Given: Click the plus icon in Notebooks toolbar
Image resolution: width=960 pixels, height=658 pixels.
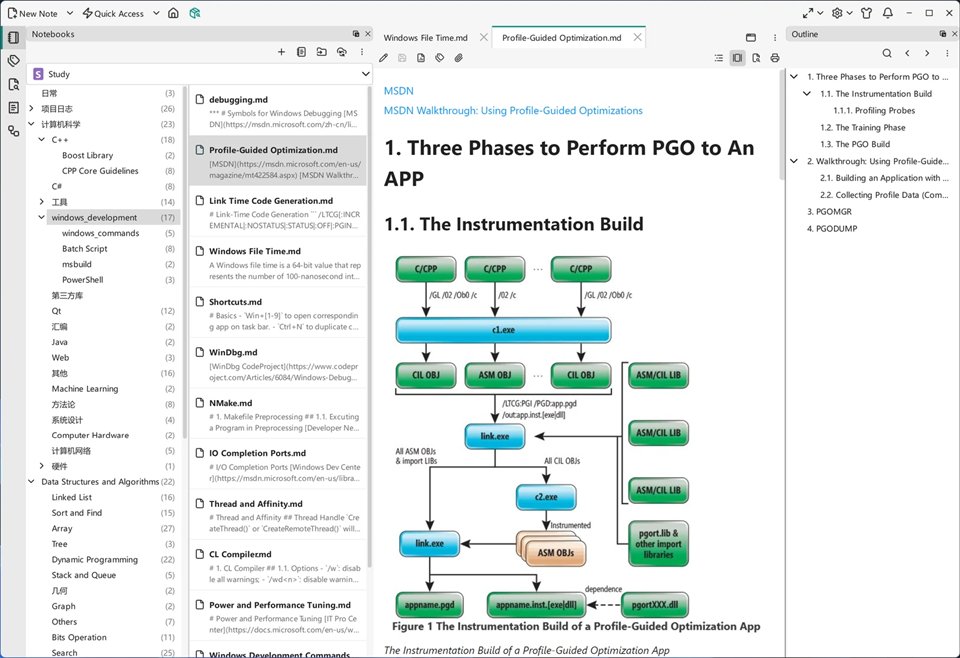Looking at the screenshot, I should 281,52.
